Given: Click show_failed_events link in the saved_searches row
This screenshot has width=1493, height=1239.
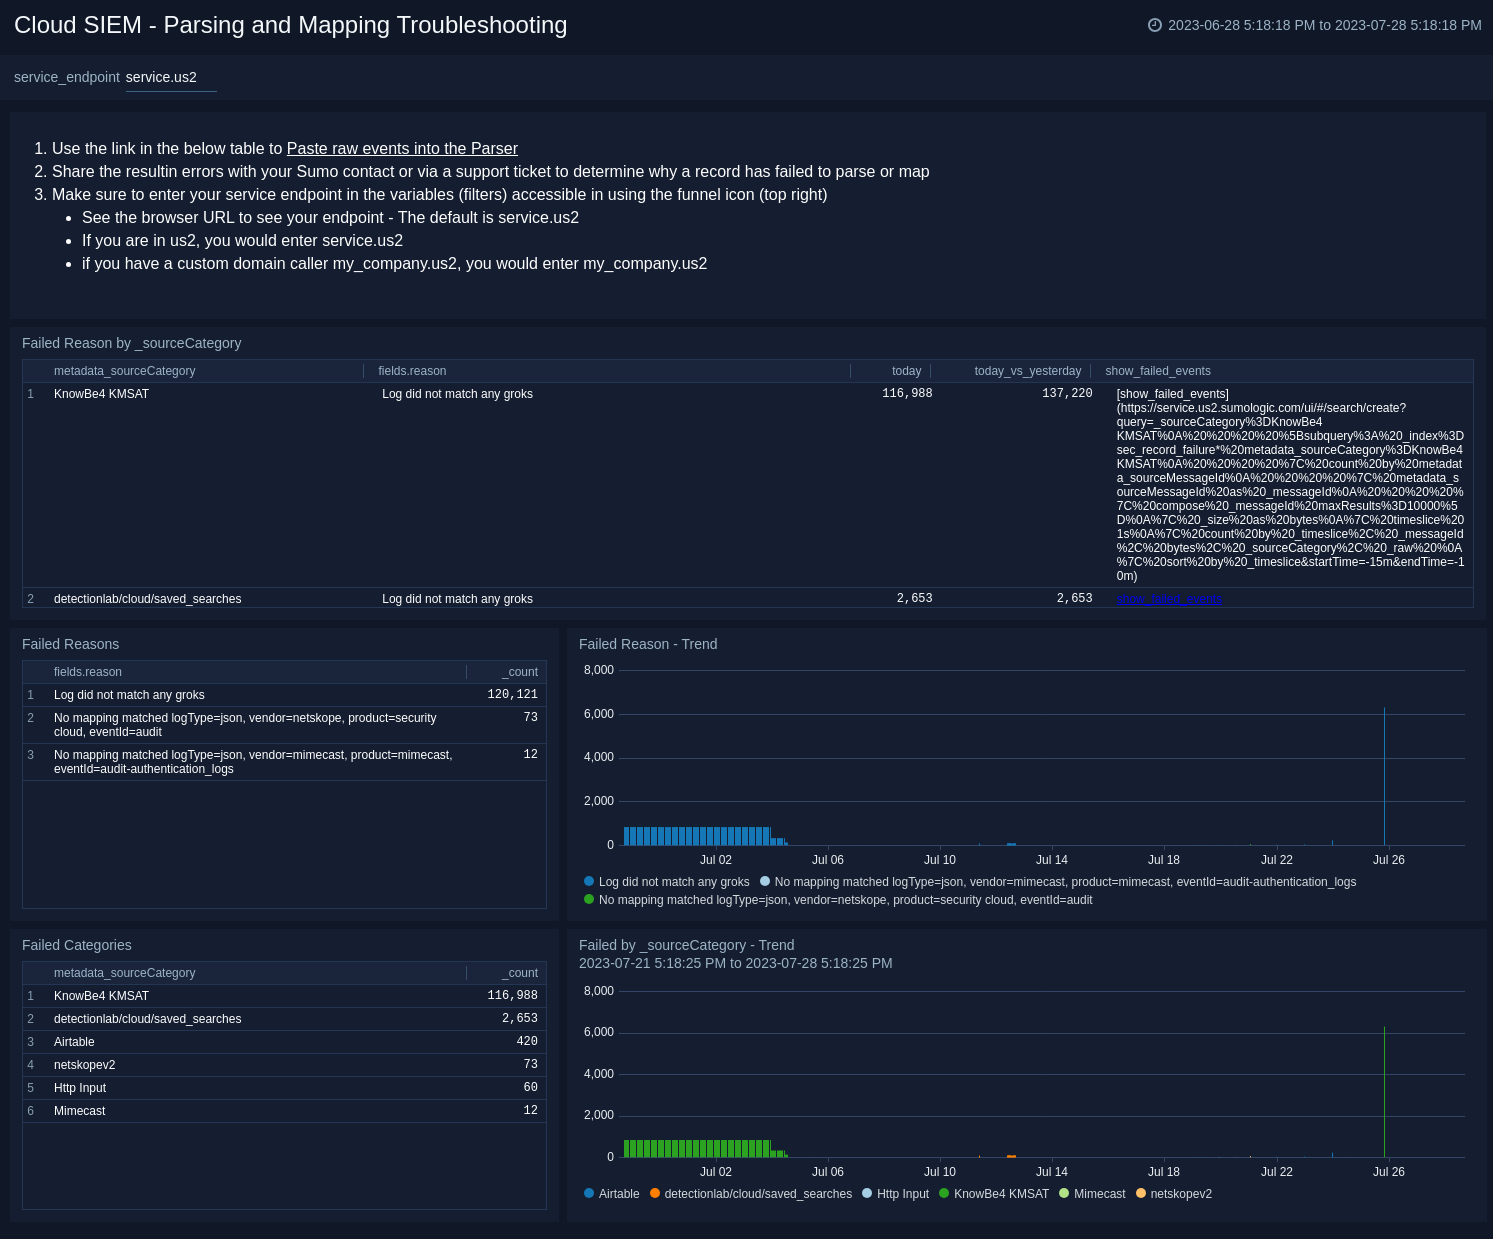Looking at the screenshot, I should pyautogui.click(x=1168, y=598).
